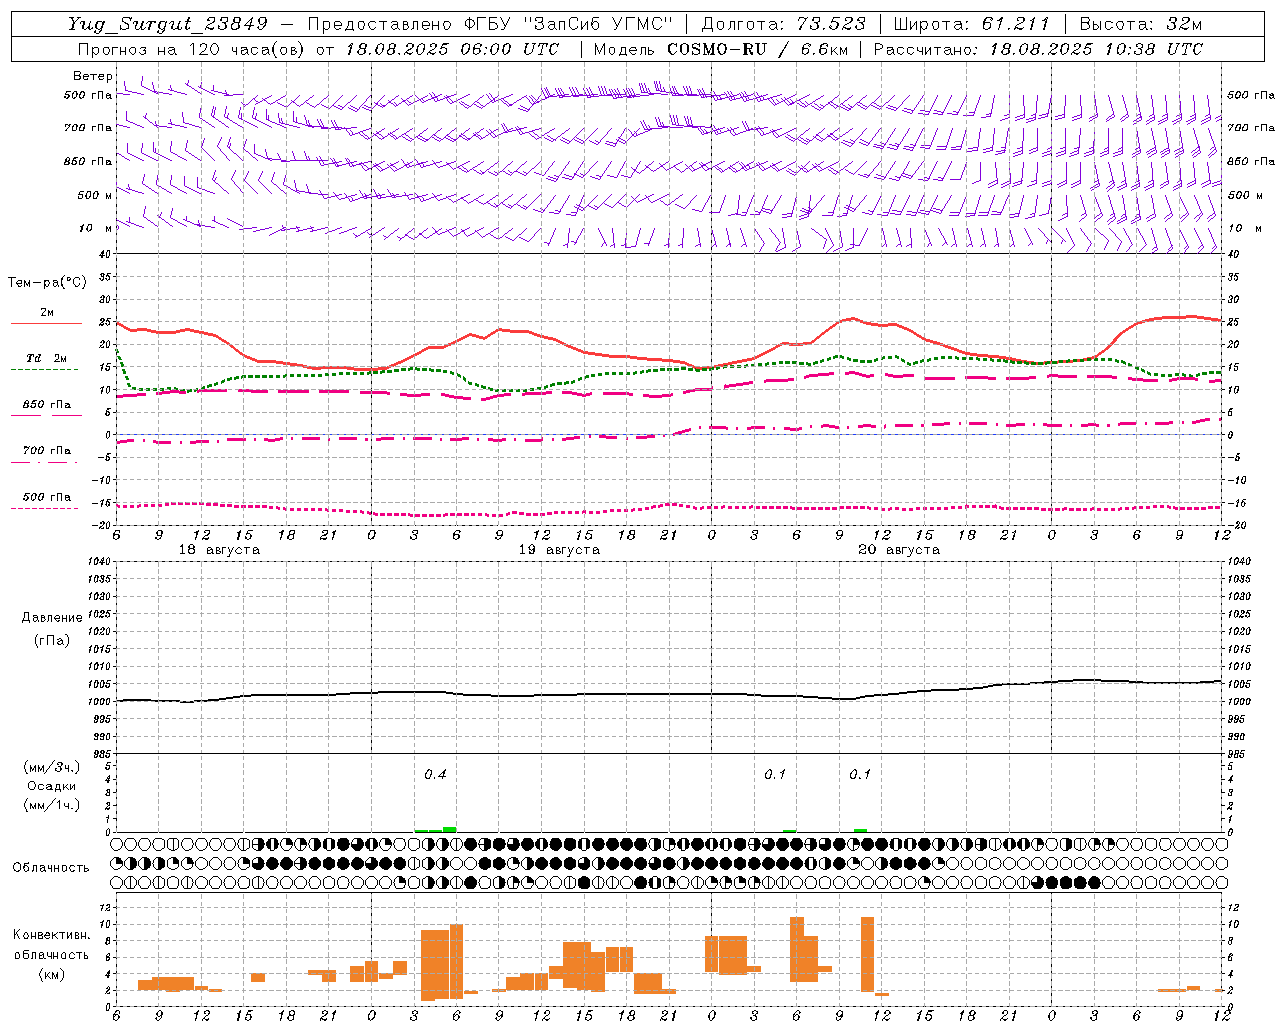Click the red 2м temperature legend line
Viewport: 1280px width, 1024px height.
(46, 324)
